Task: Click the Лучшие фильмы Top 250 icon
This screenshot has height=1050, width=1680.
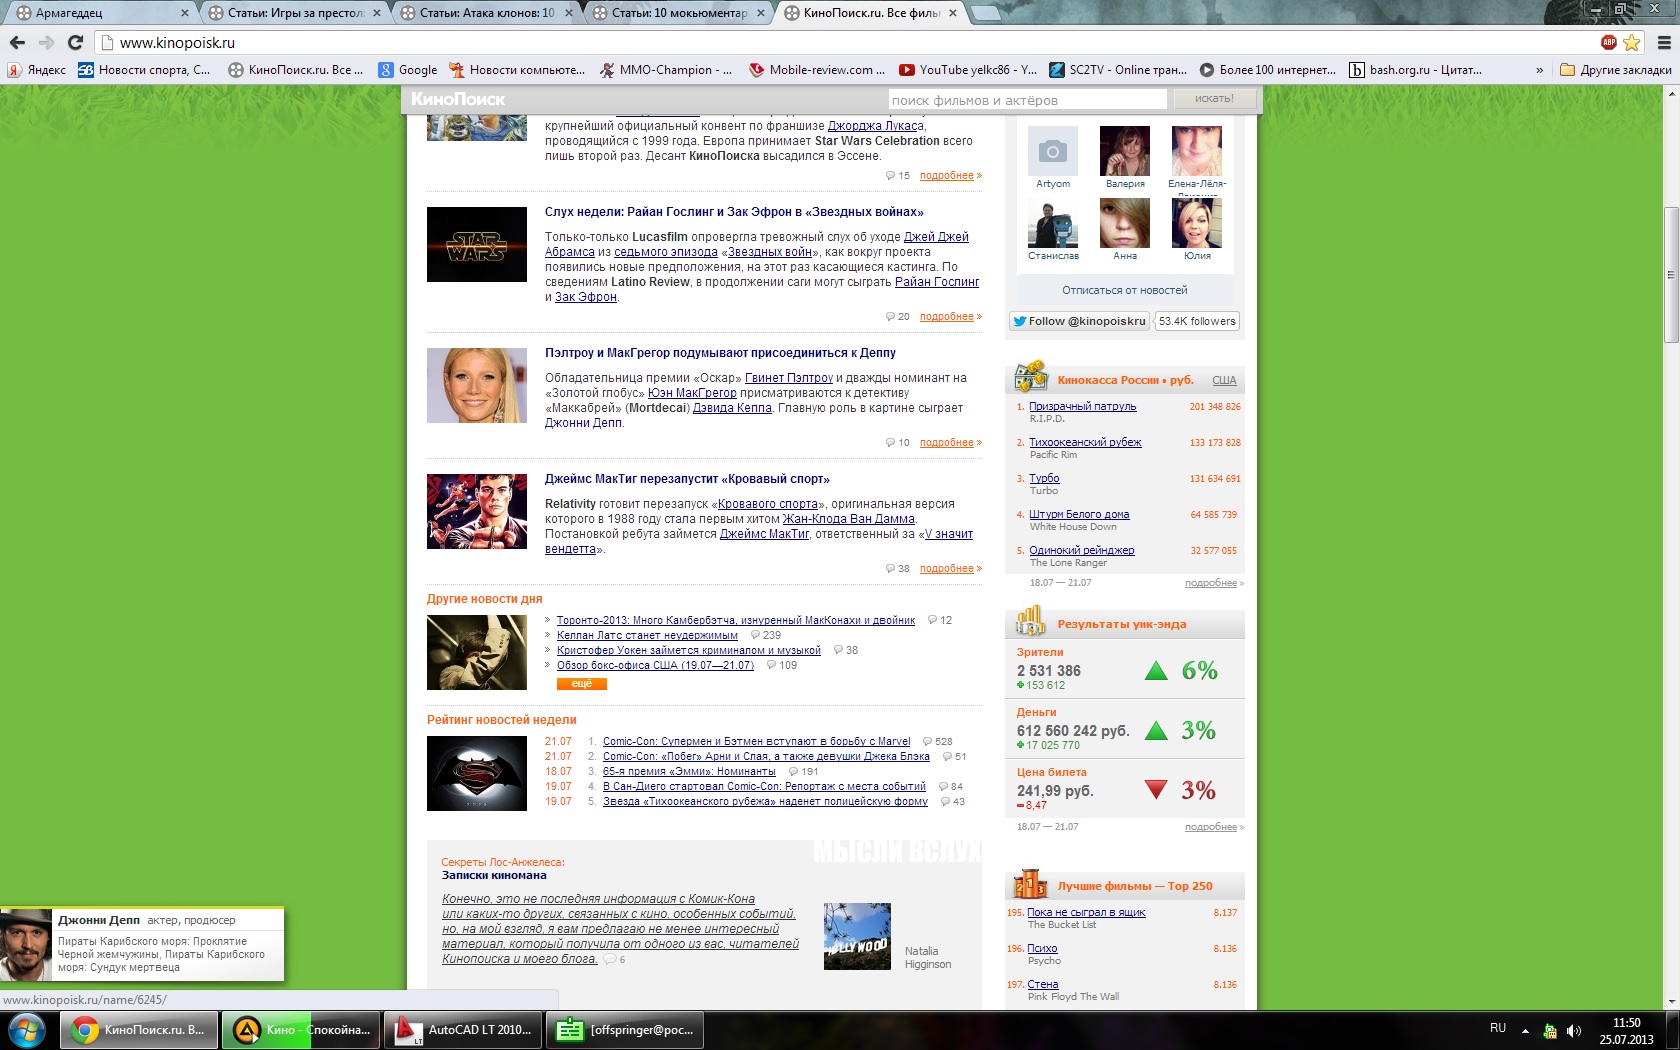Action: click(x=1030, y=884)
